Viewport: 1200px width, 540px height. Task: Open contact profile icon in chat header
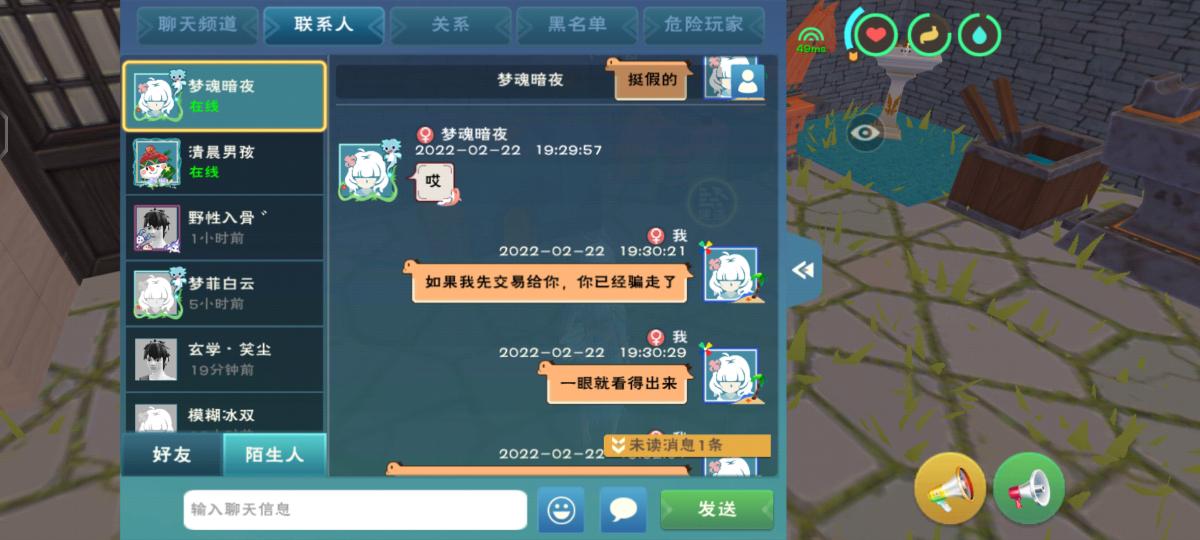point(747,82)
